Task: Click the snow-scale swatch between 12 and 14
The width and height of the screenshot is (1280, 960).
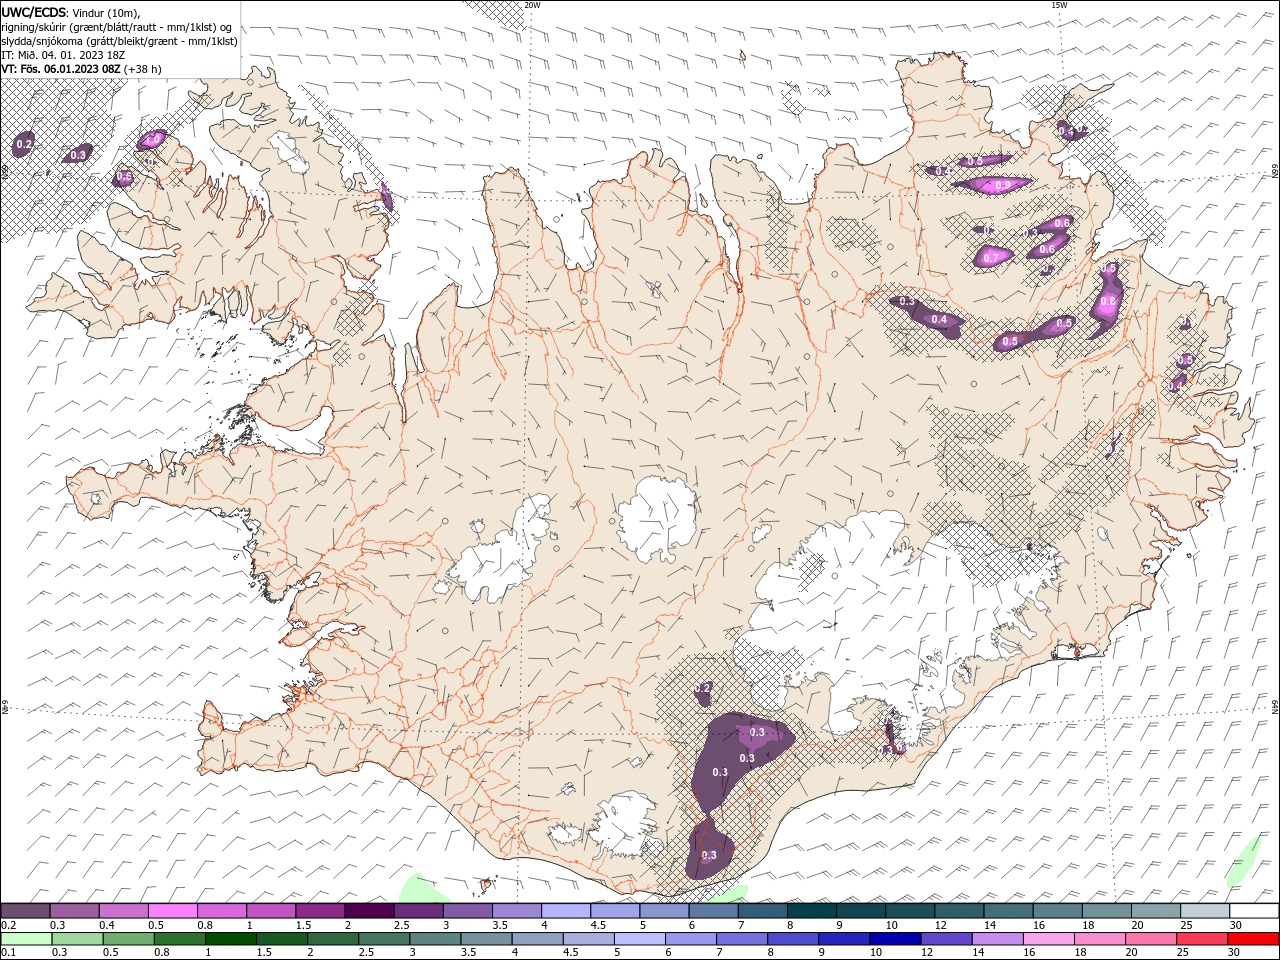Action: click(958, 911)
